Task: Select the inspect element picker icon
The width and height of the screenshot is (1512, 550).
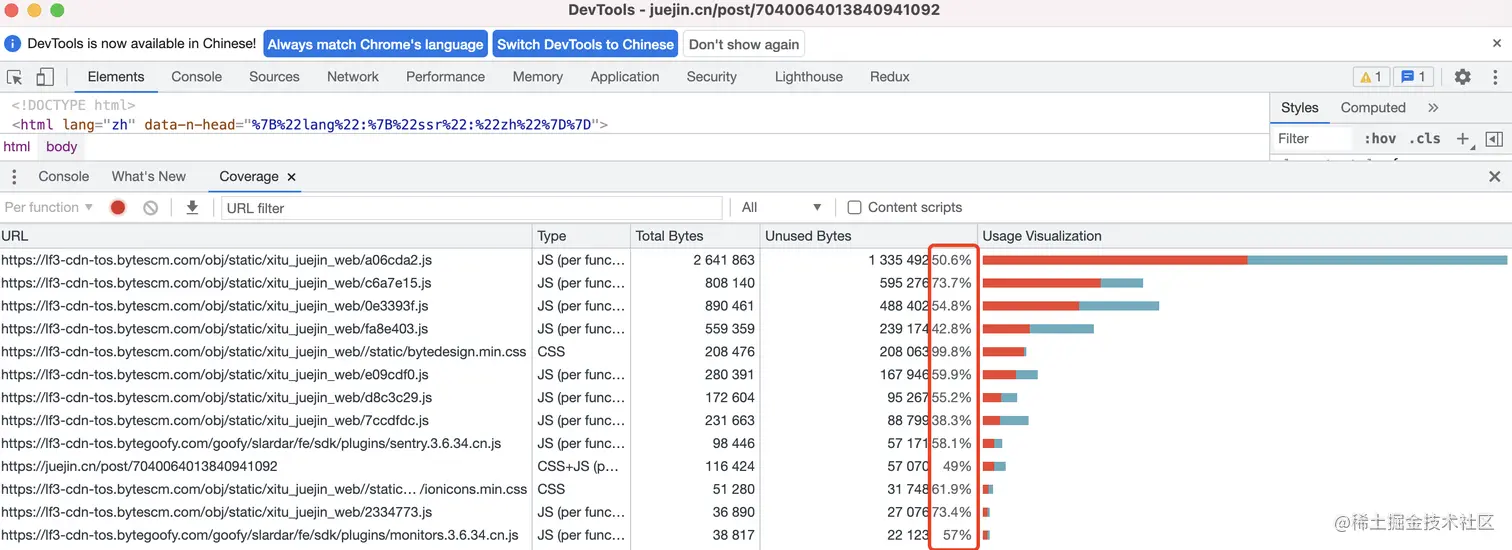Action: click(x=15, y=77)
